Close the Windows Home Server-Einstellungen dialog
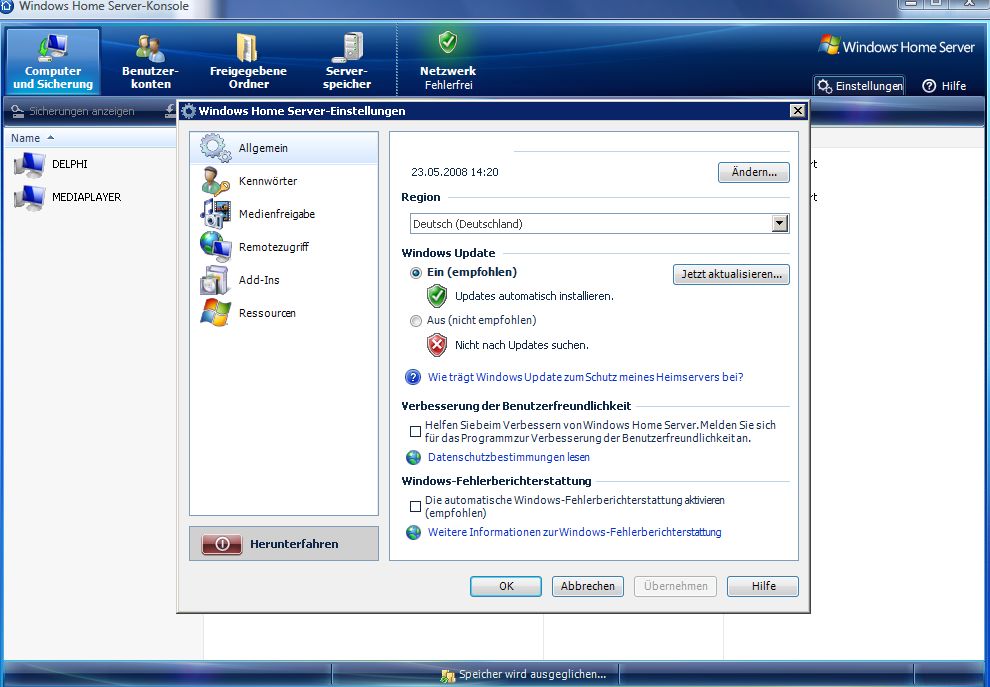This screenshot has width=990, height=687. point(797,111)
